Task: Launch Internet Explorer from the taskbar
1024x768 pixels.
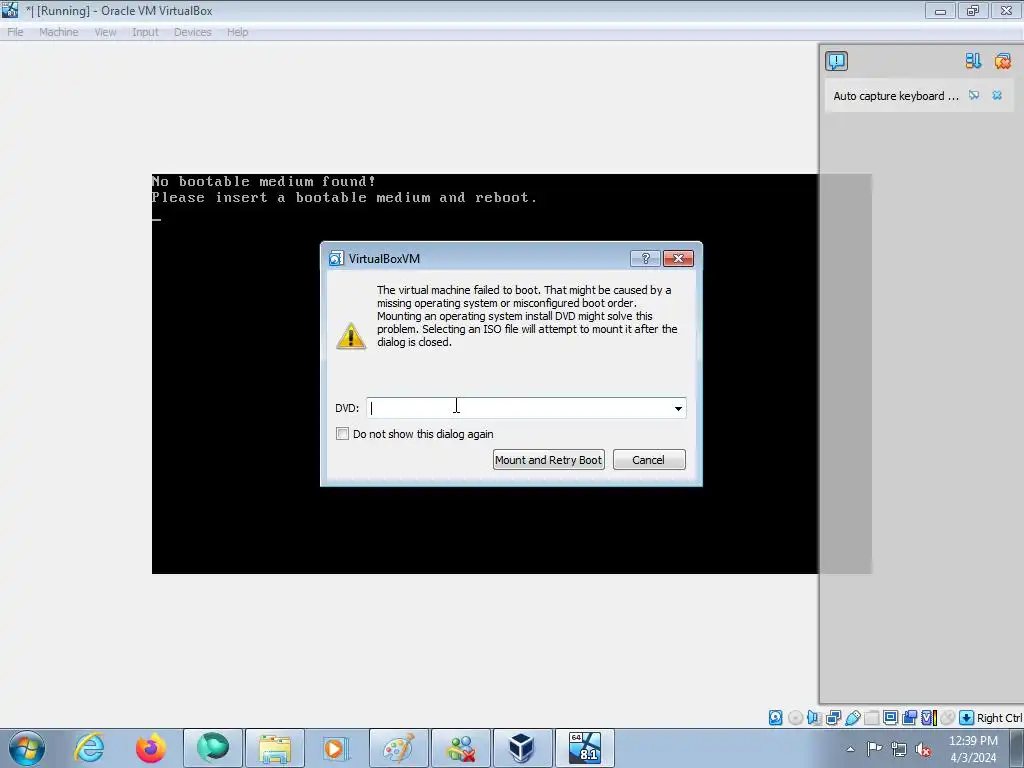Action: pyautogui.click(x=89, y=748)
